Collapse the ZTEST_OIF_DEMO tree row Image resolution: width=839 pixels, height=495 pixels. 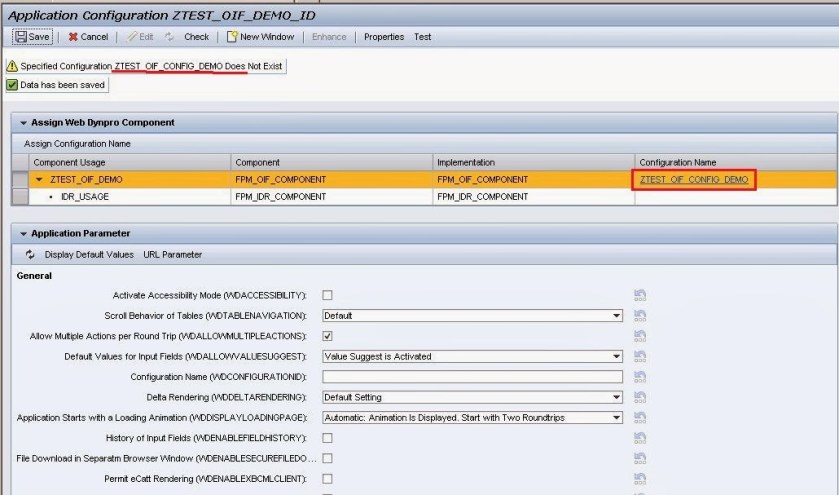tap(39, 180)
